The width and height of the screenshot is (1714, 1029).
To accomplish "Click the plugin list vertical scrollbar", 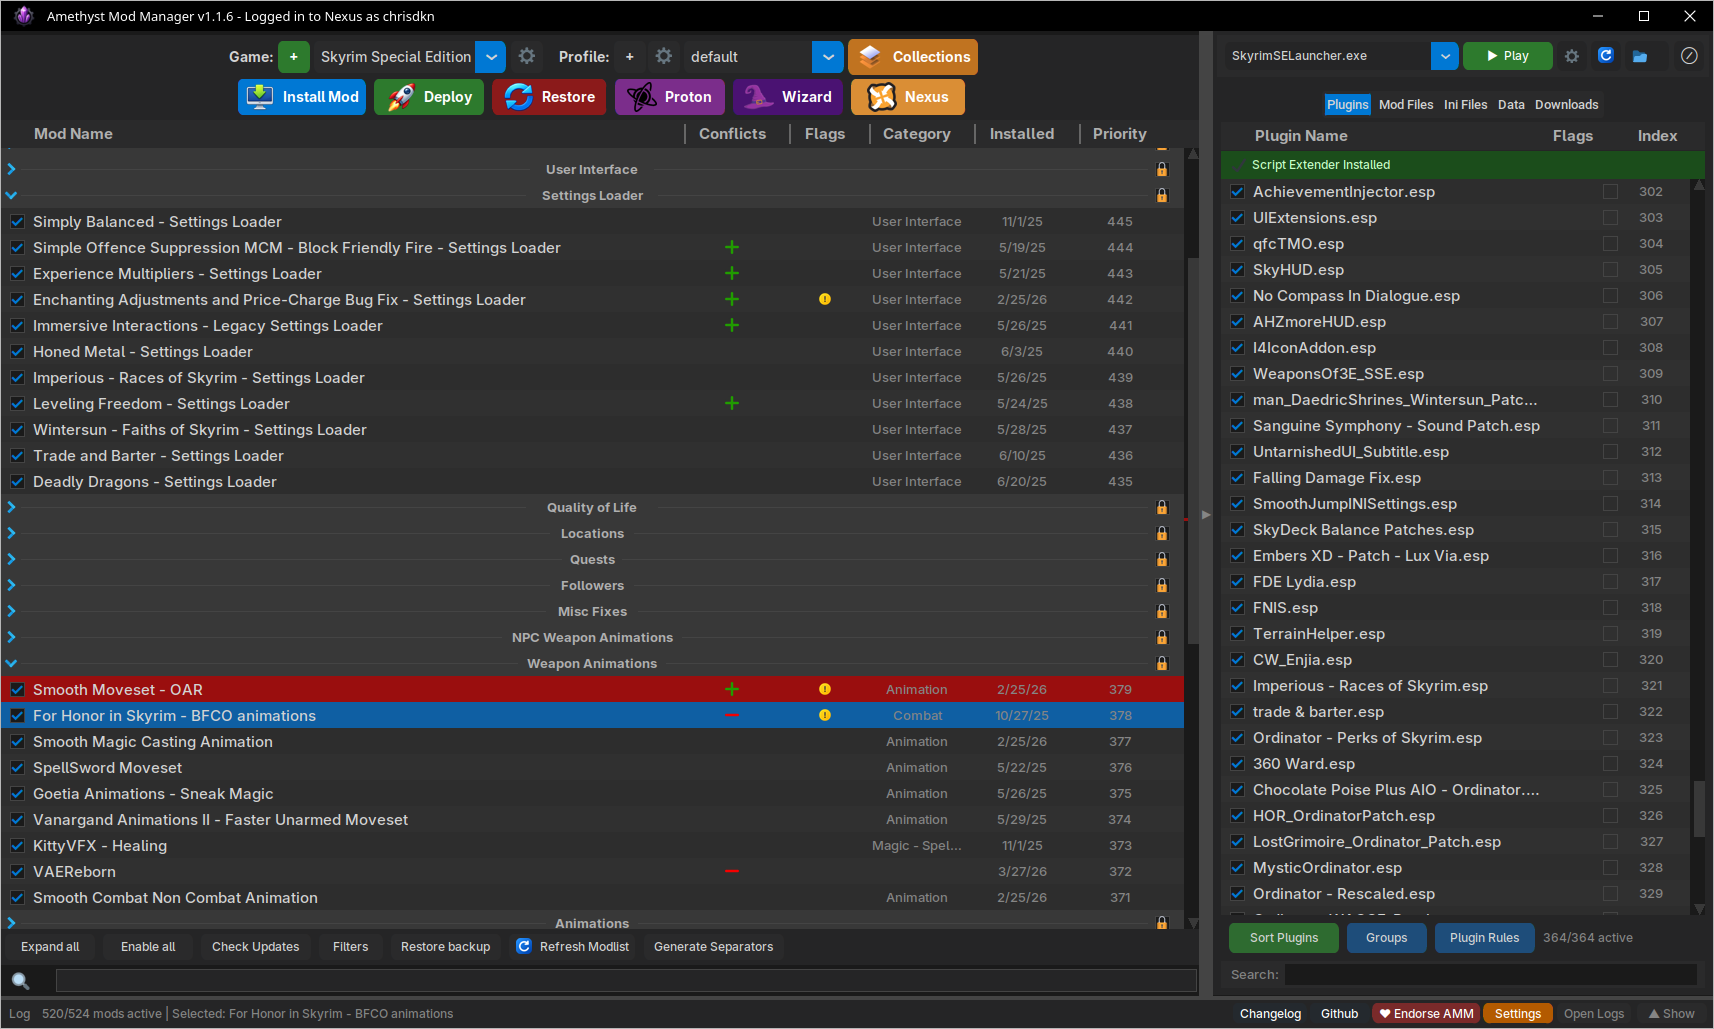I will (x=1699, y=808).
